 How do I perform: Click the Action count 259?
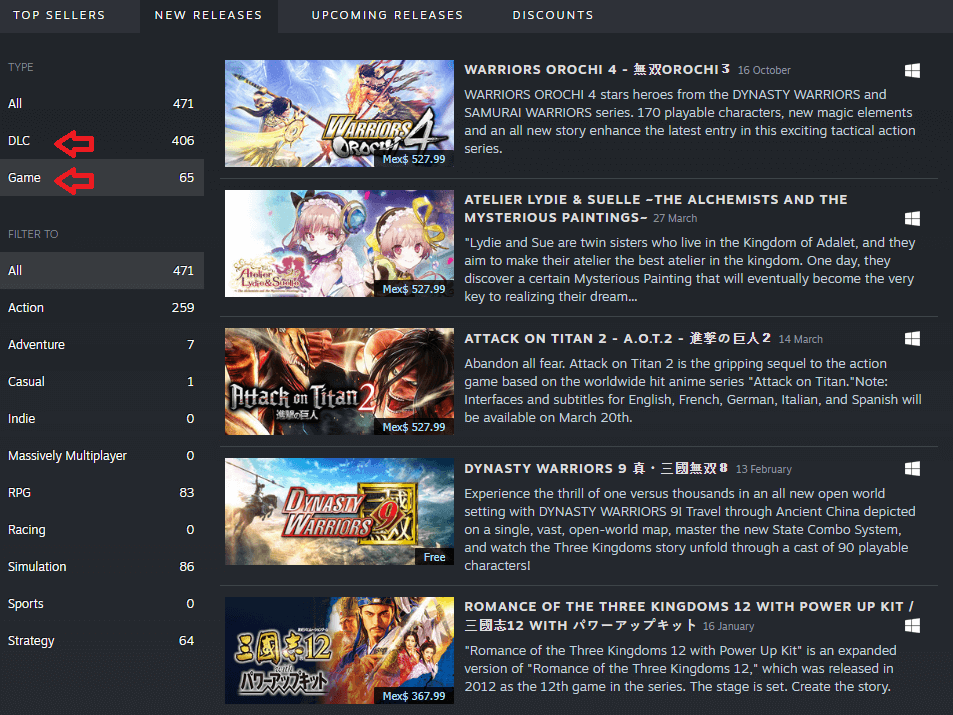click(183, 308)
